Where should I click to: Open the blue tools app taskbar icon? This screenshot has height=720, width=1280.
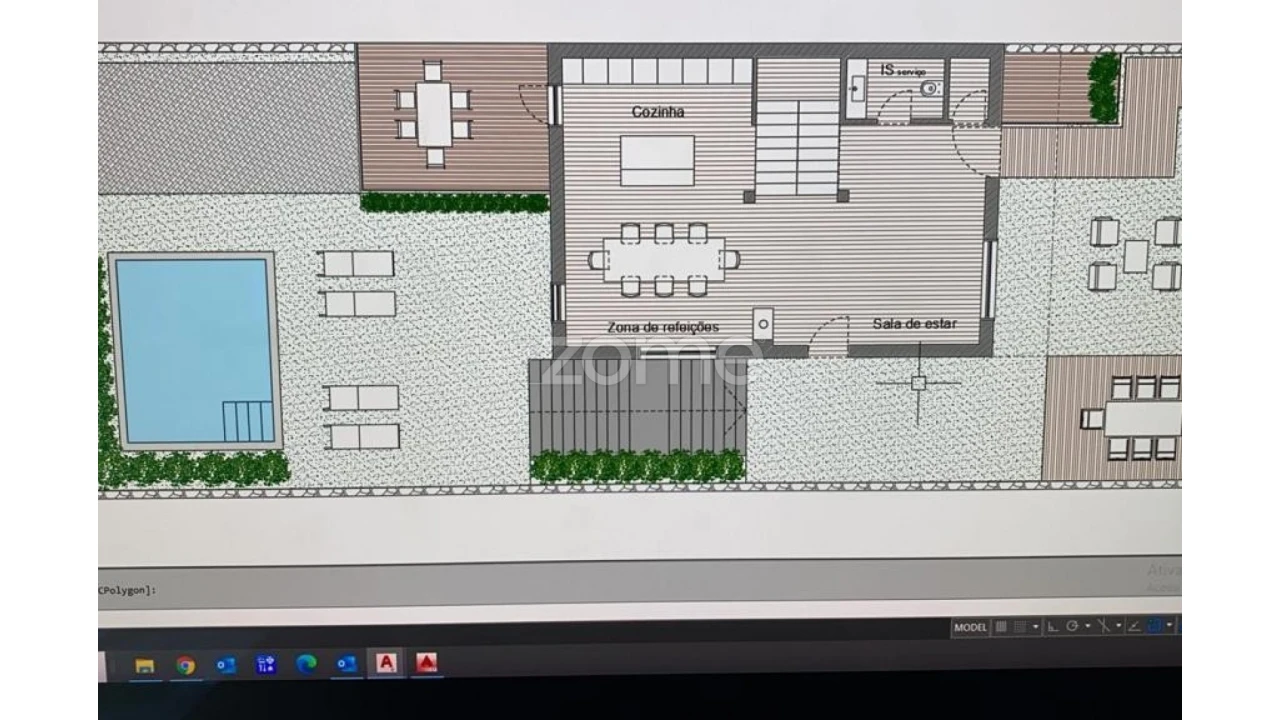(x=266, y=665)
